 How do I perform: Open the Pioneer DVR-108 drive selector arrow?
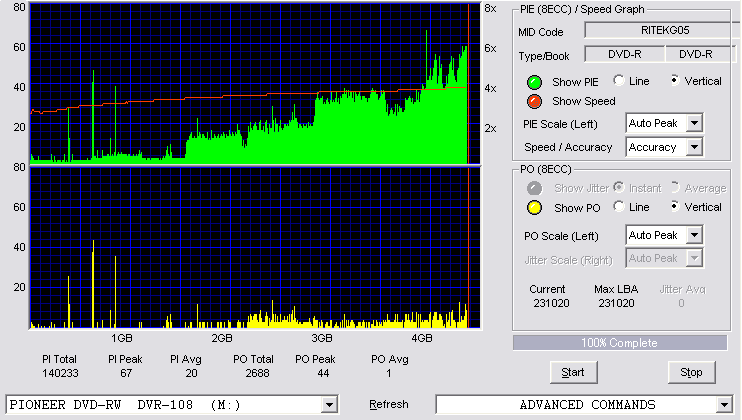pos(329,405)
